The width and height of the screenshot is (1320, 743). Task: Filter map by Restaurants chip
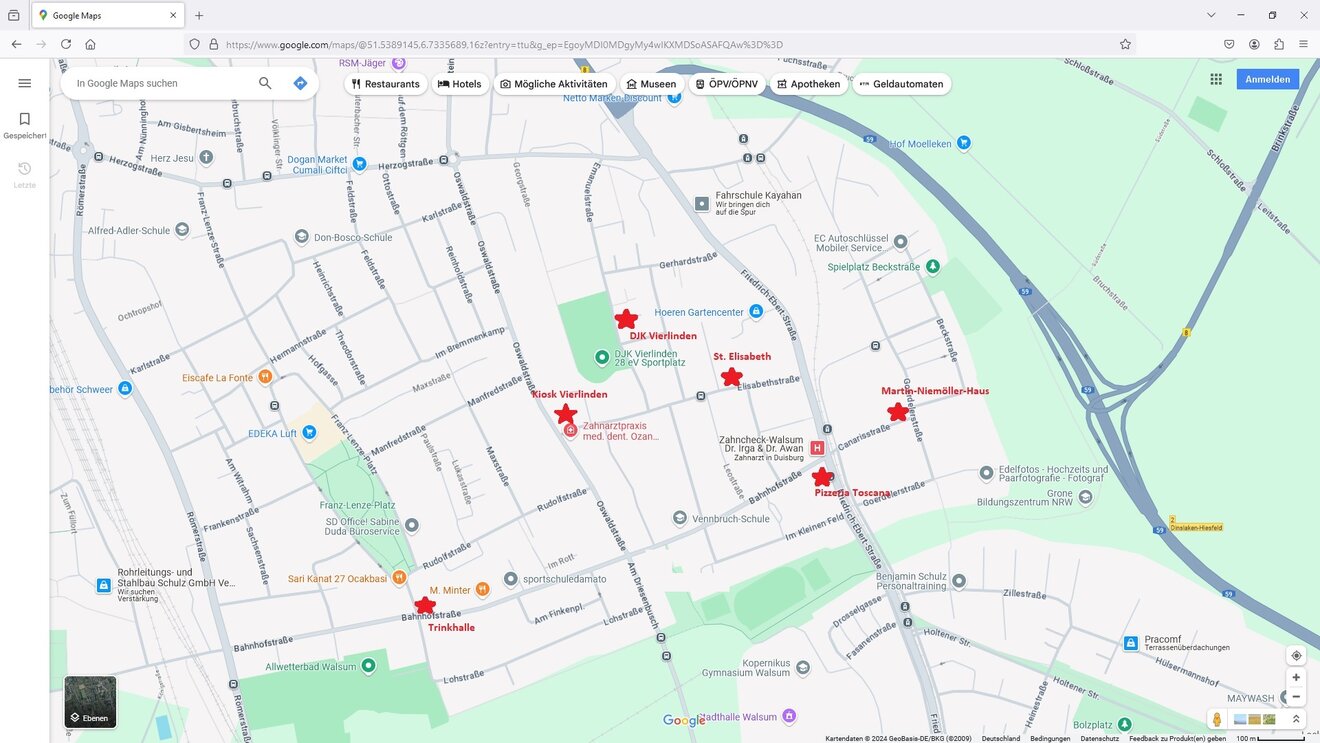(386, 84)
